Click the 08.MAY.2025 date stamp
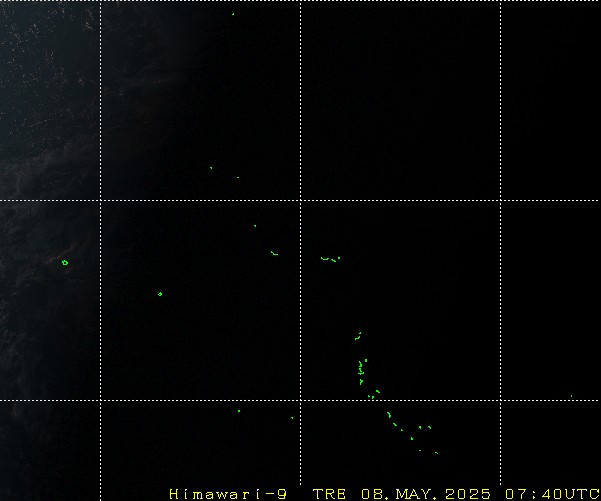This screenshot has width=601, height=501. (x=426, y=494)
